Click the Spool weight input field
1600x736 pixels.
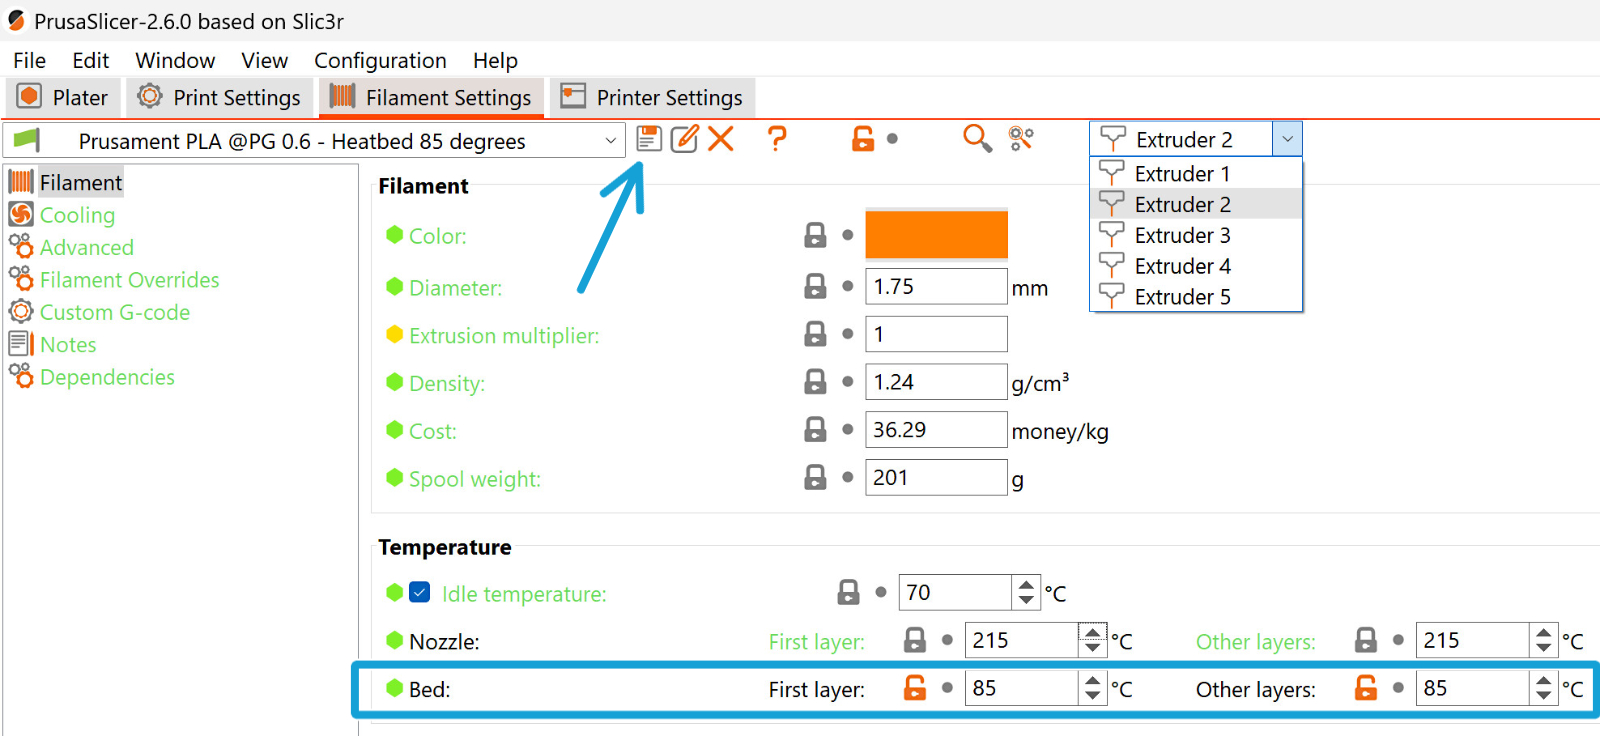coord(935,478)
